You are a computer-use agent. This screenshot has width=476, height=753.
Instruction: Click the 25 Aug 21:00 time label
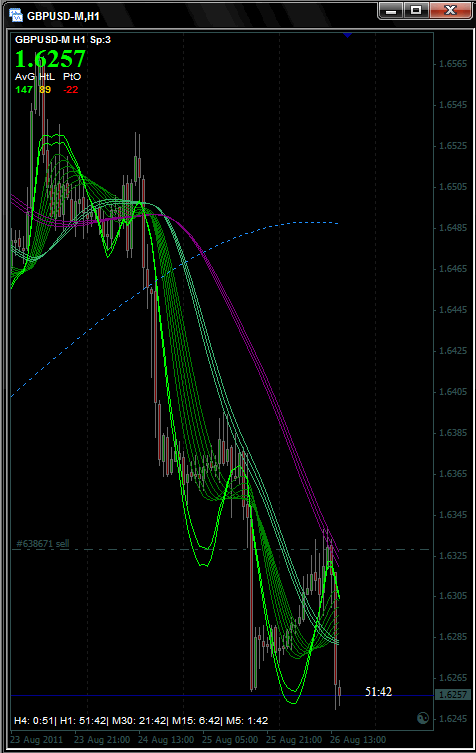click(293, 740)
